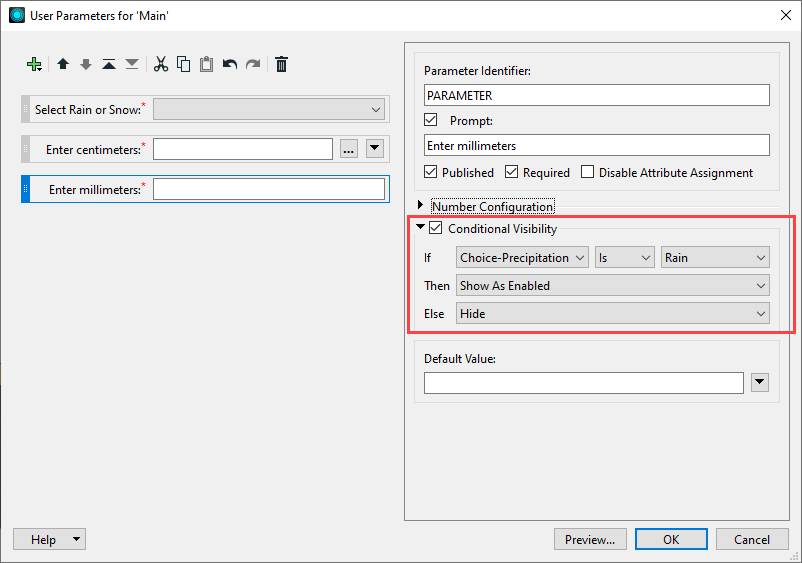Toggle the Required checkbox

click(511, 172)
